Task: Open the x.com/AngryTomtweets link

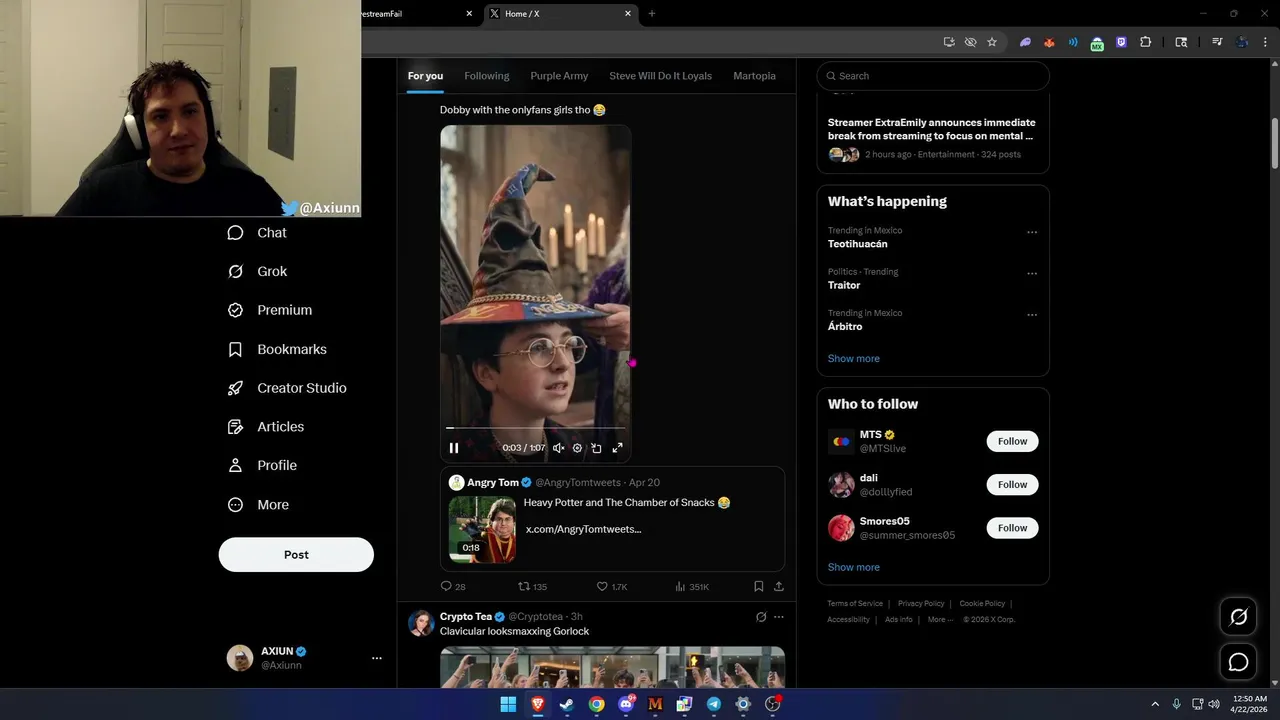Action: 584,529
